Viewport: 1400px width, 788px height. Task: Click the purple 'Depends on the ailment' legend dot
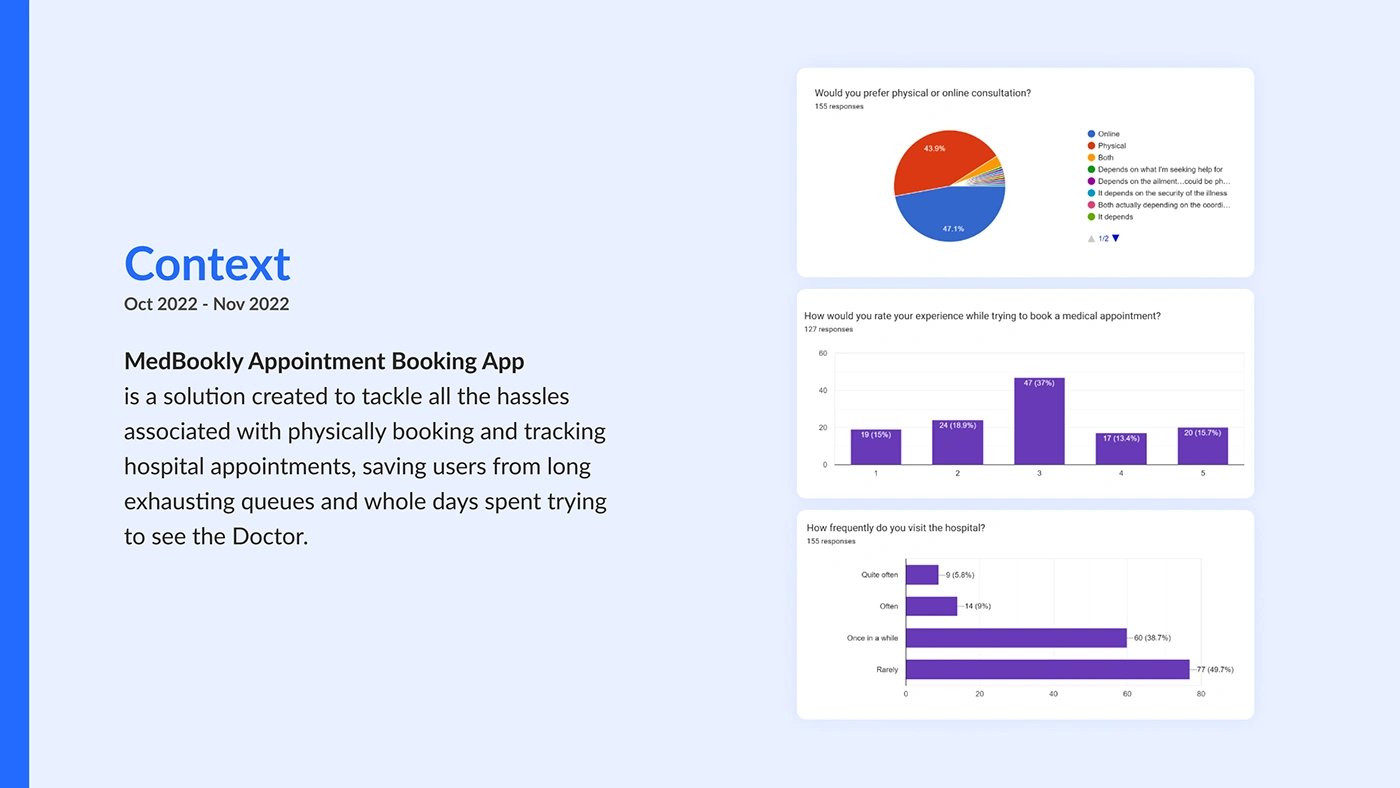[x=1091, y=181]
